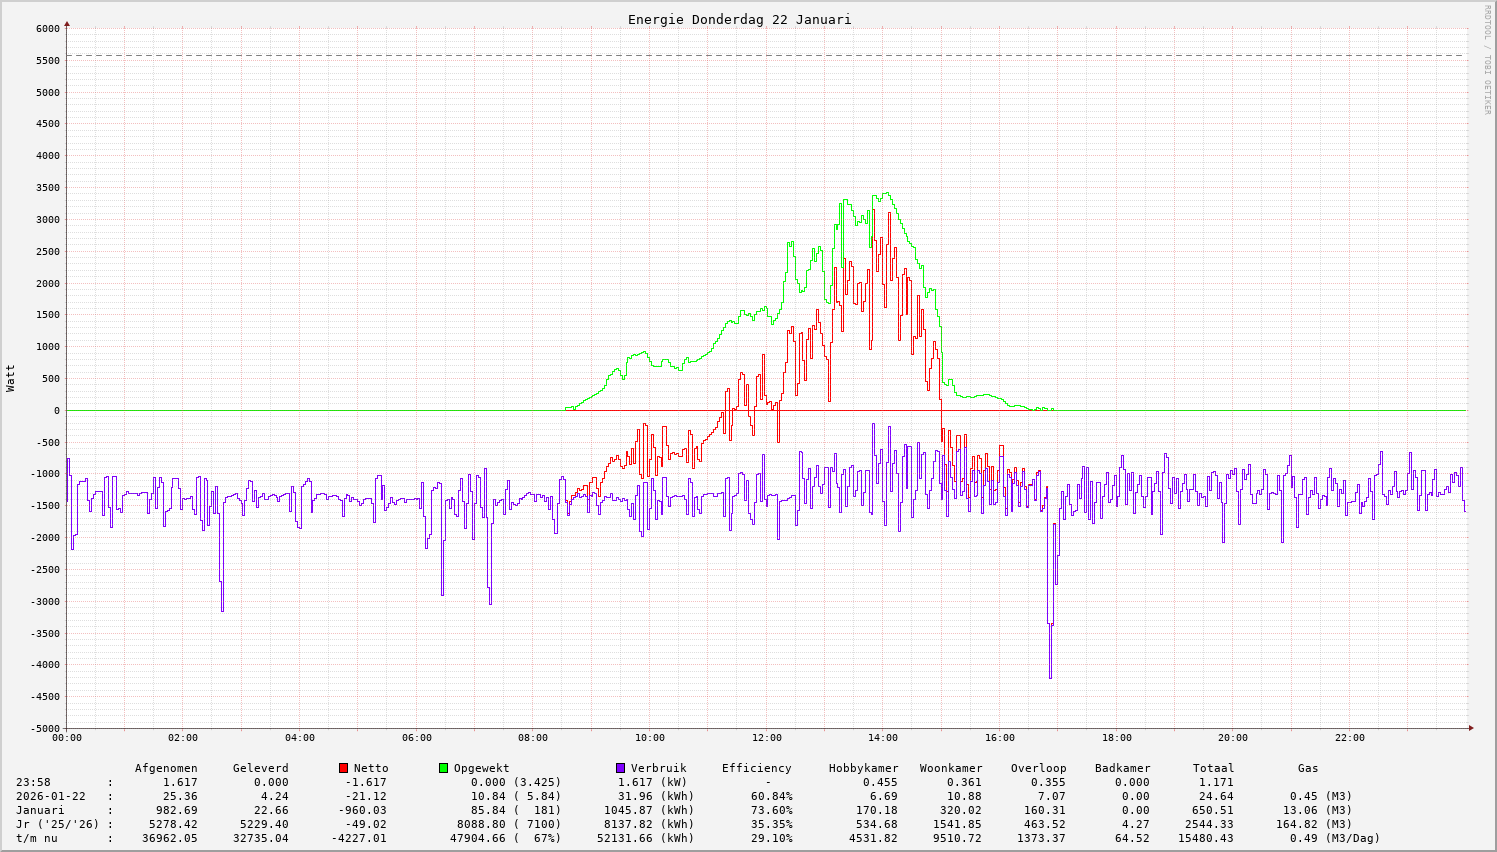Click the t/m nu row label
The height and width of the screenshot is (852, 1497).
click(37, 838)
